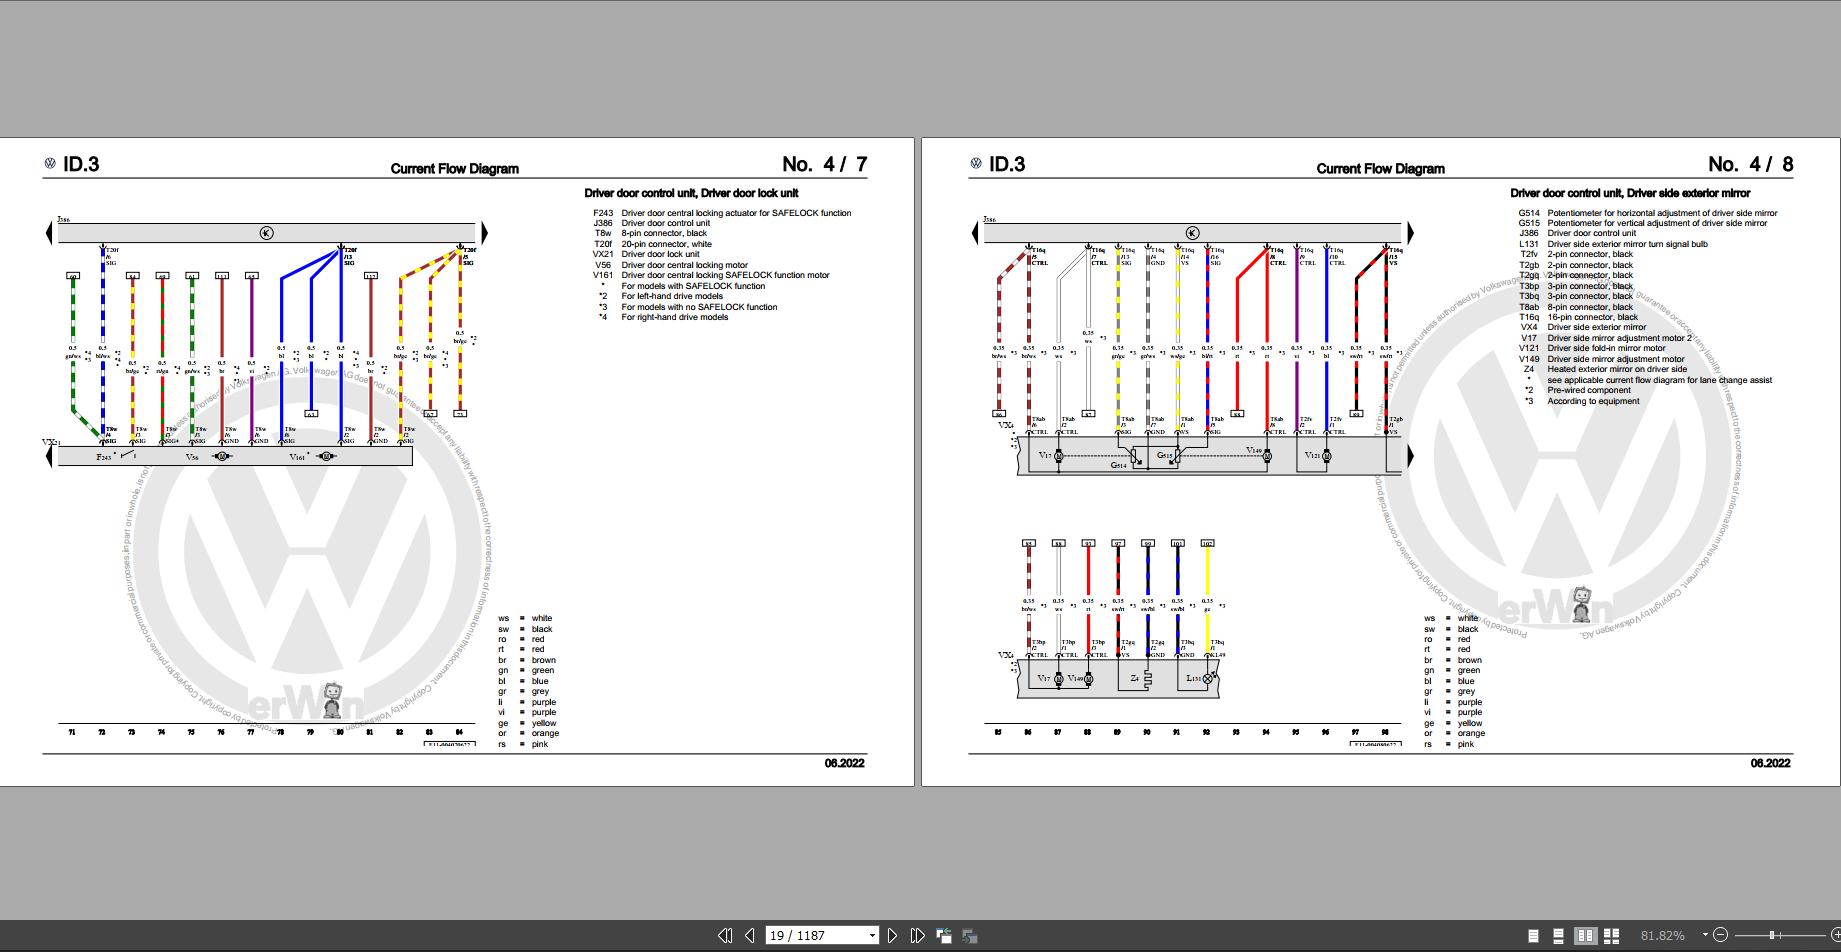Click the greyed-out next view icon
The height and width of the screenshot is (952, 1841).
coord(969,936)
